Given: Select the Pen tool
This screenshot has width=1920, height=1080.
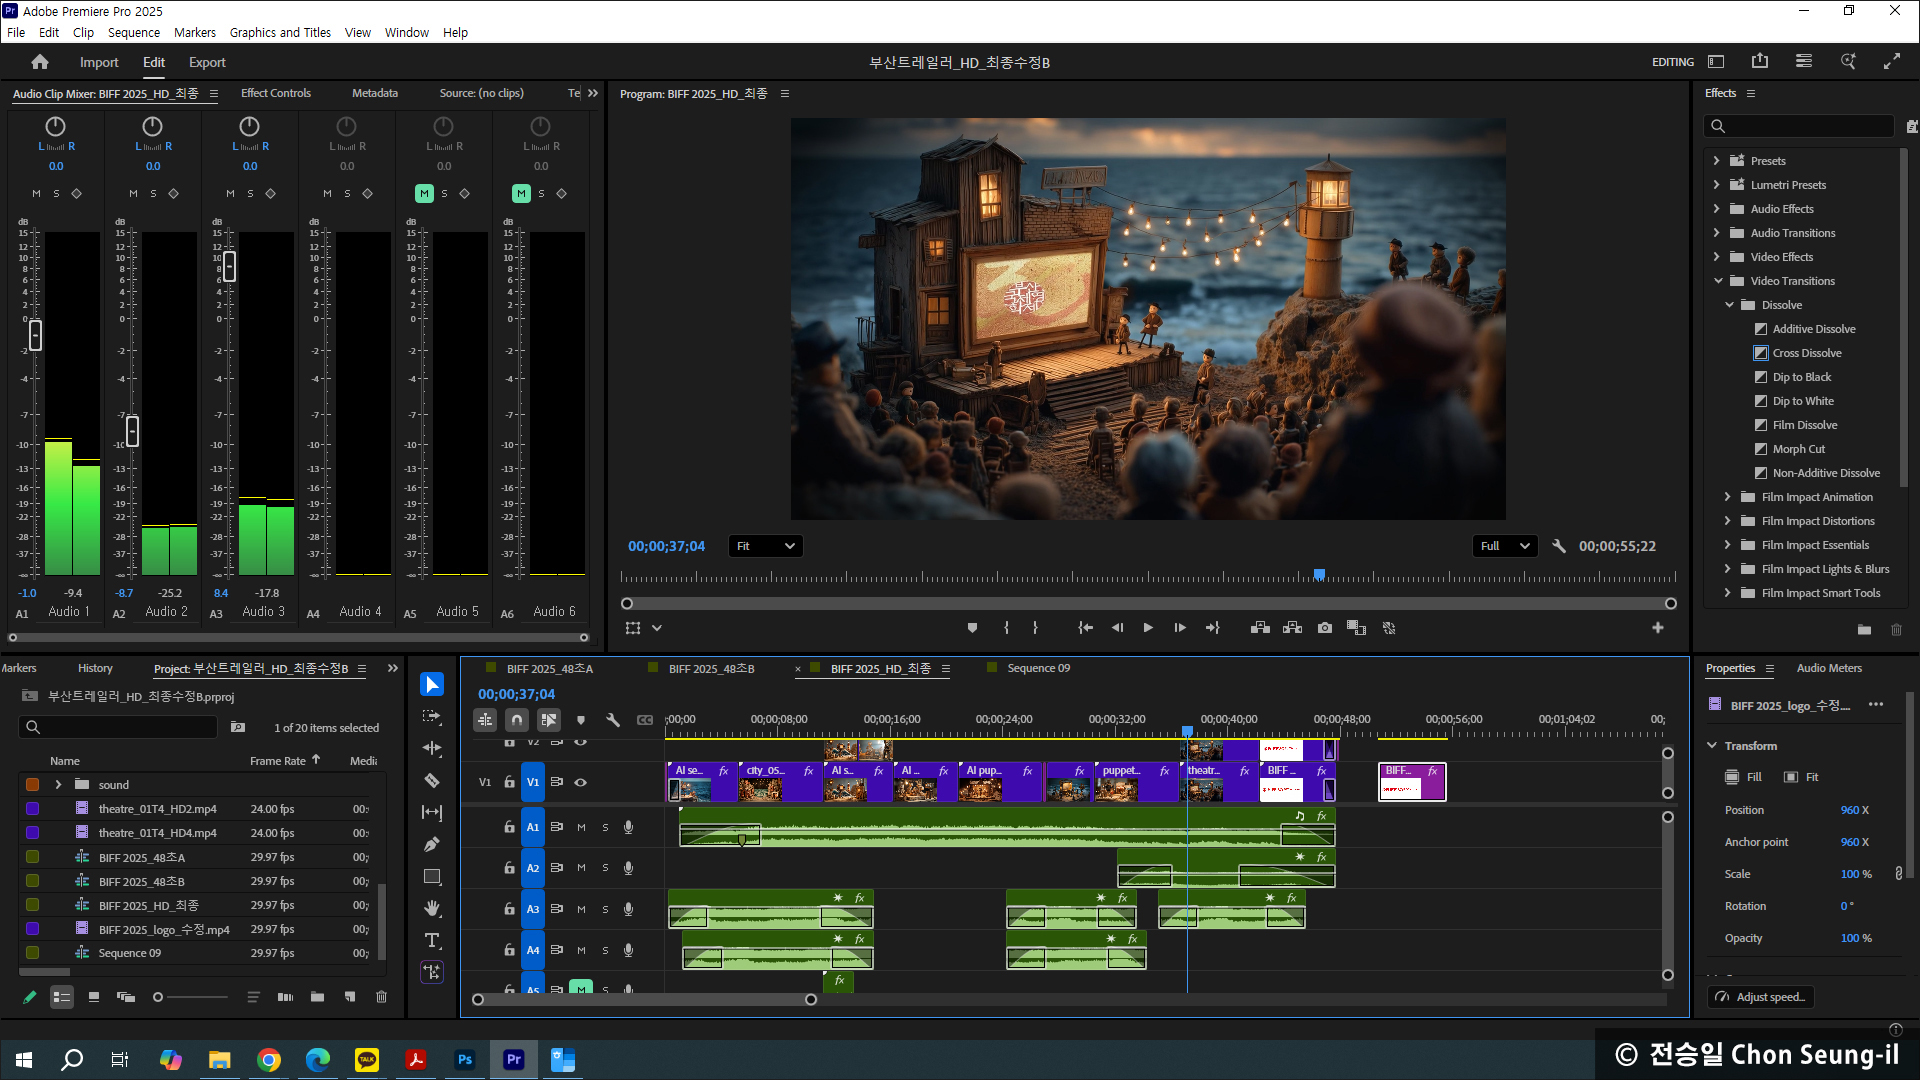Looking at the screenshot, I should [432, 844].
